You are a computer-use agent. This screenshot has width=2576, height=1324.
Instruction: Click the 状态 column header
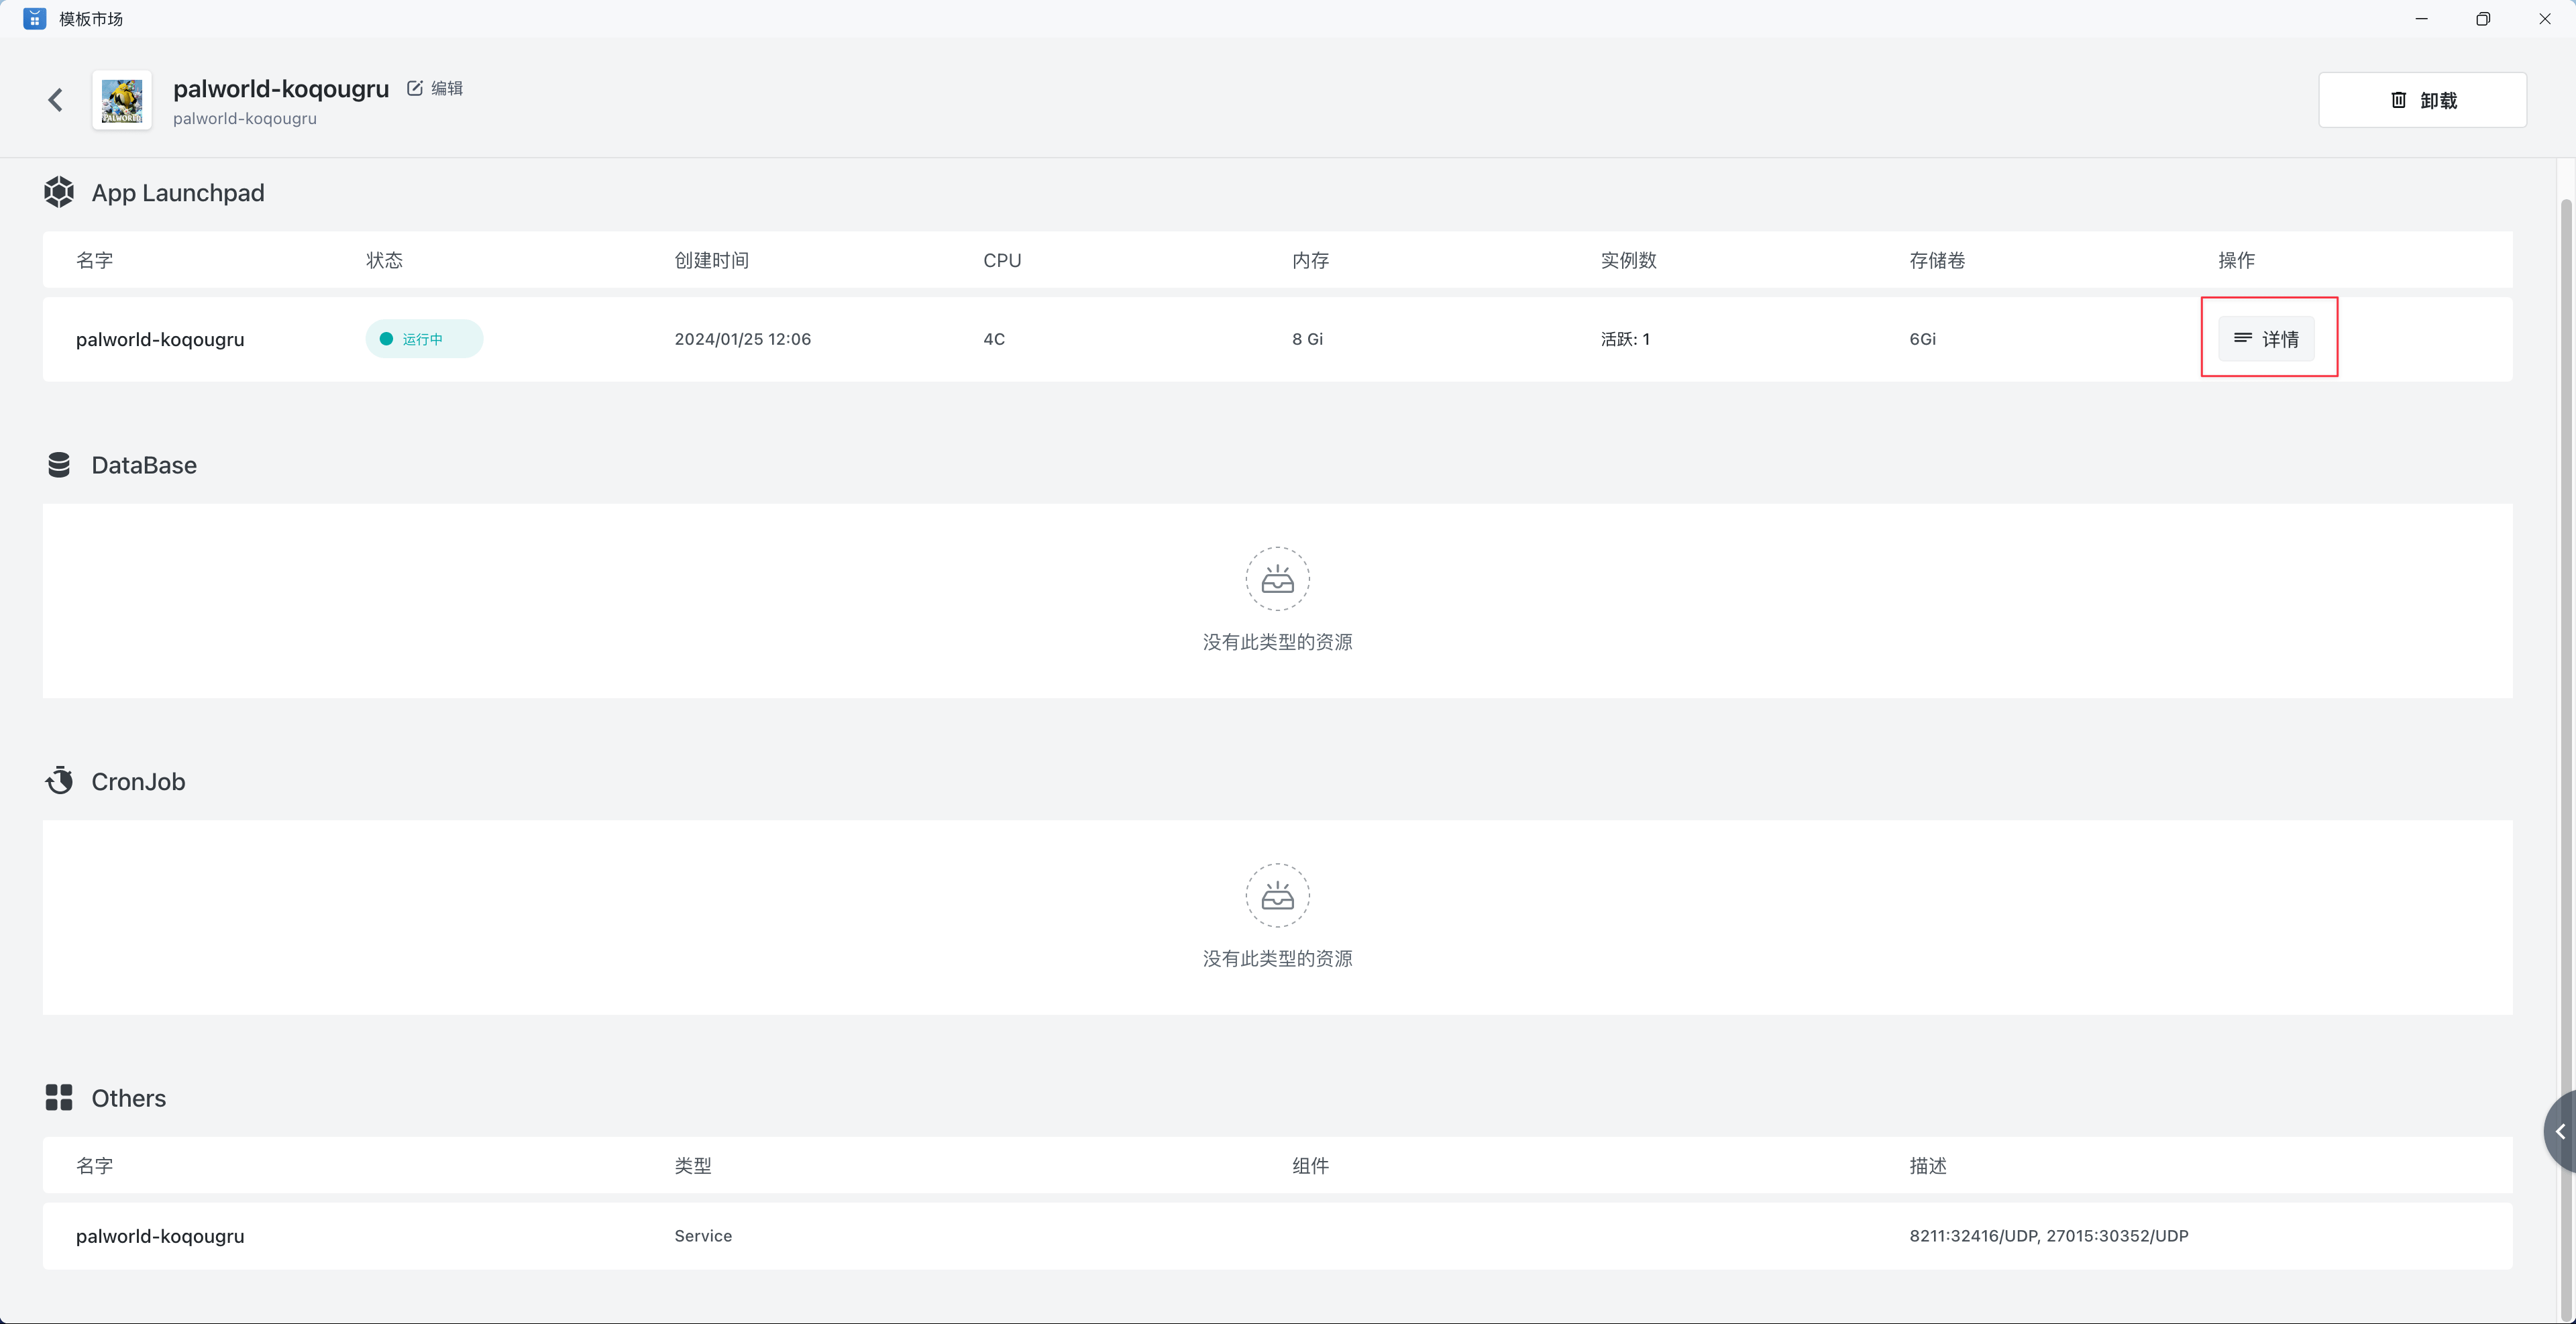point(385,260)
